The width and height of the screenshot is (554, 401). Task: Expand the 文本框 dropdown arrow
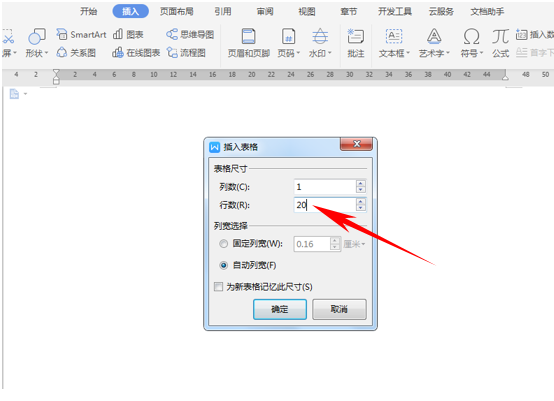[x=408, y=53]
